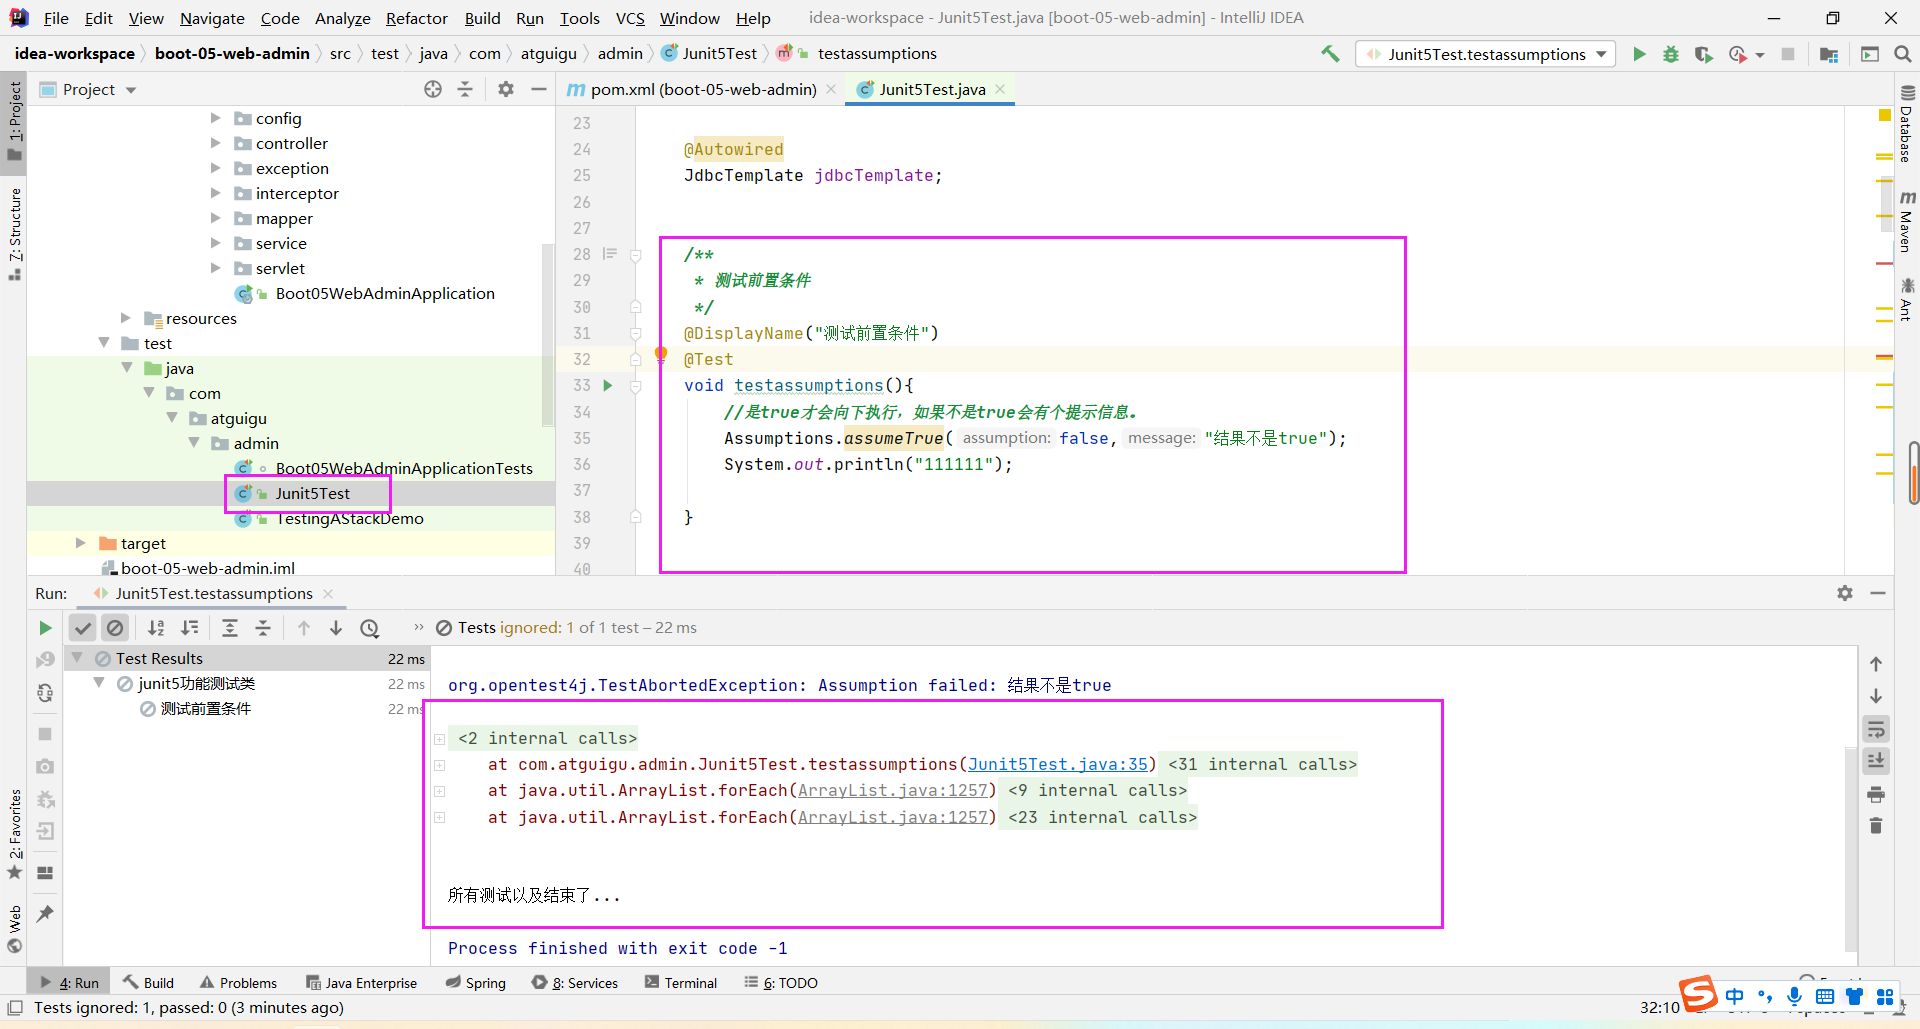This screenshot has height=1029, width=1920.
Task: Open the Terminal tool window
Action: click(681, 983)
